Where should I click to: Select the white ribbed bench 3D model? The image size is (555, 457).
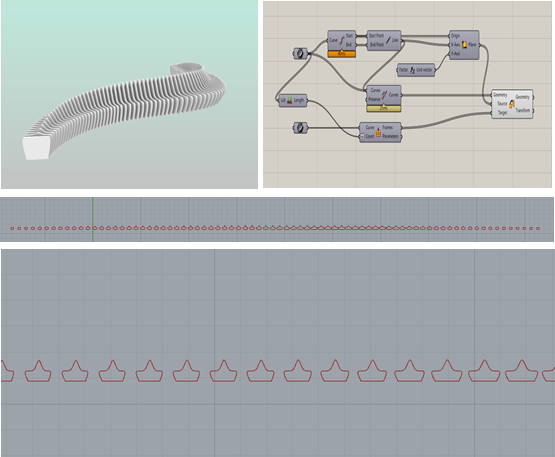coord(125,111)
